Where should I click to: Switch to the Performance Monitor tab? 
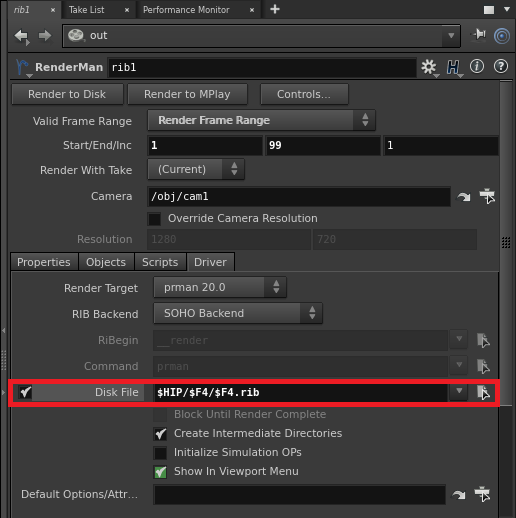point(186,10)
